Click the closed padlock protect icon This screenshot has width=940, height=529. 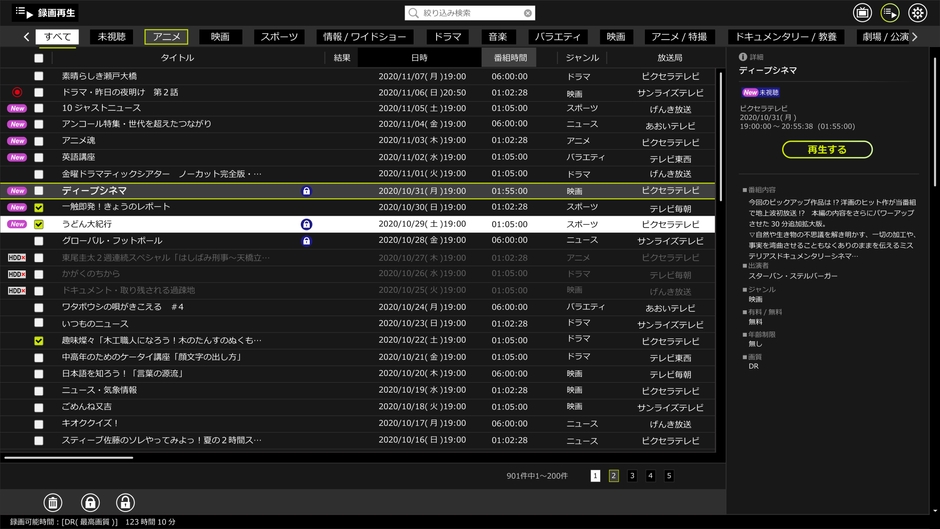click(90, 503)
